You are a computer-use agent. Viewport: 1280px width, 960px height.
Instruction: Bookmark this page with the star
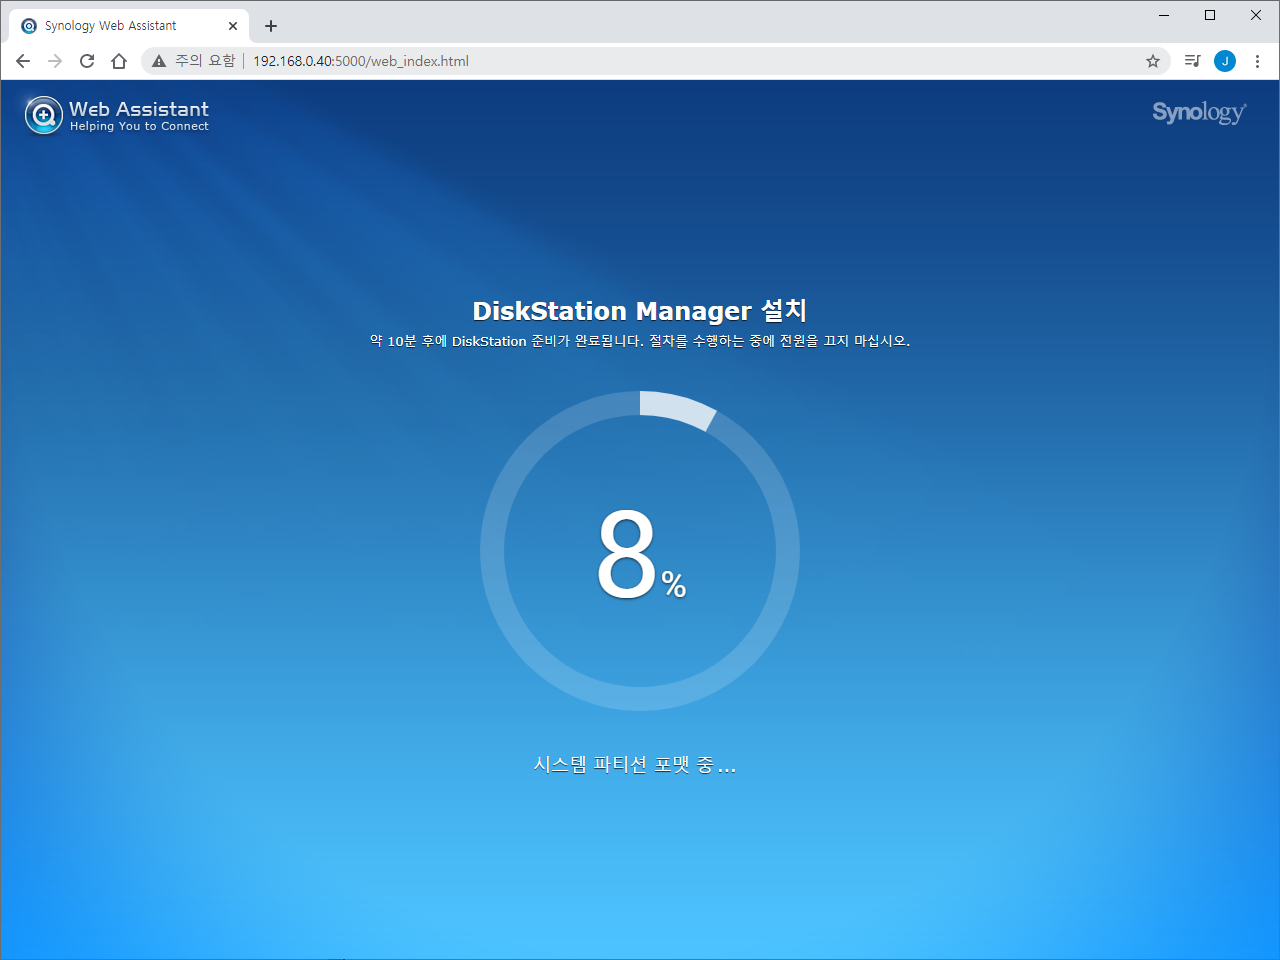(1153, 61)
